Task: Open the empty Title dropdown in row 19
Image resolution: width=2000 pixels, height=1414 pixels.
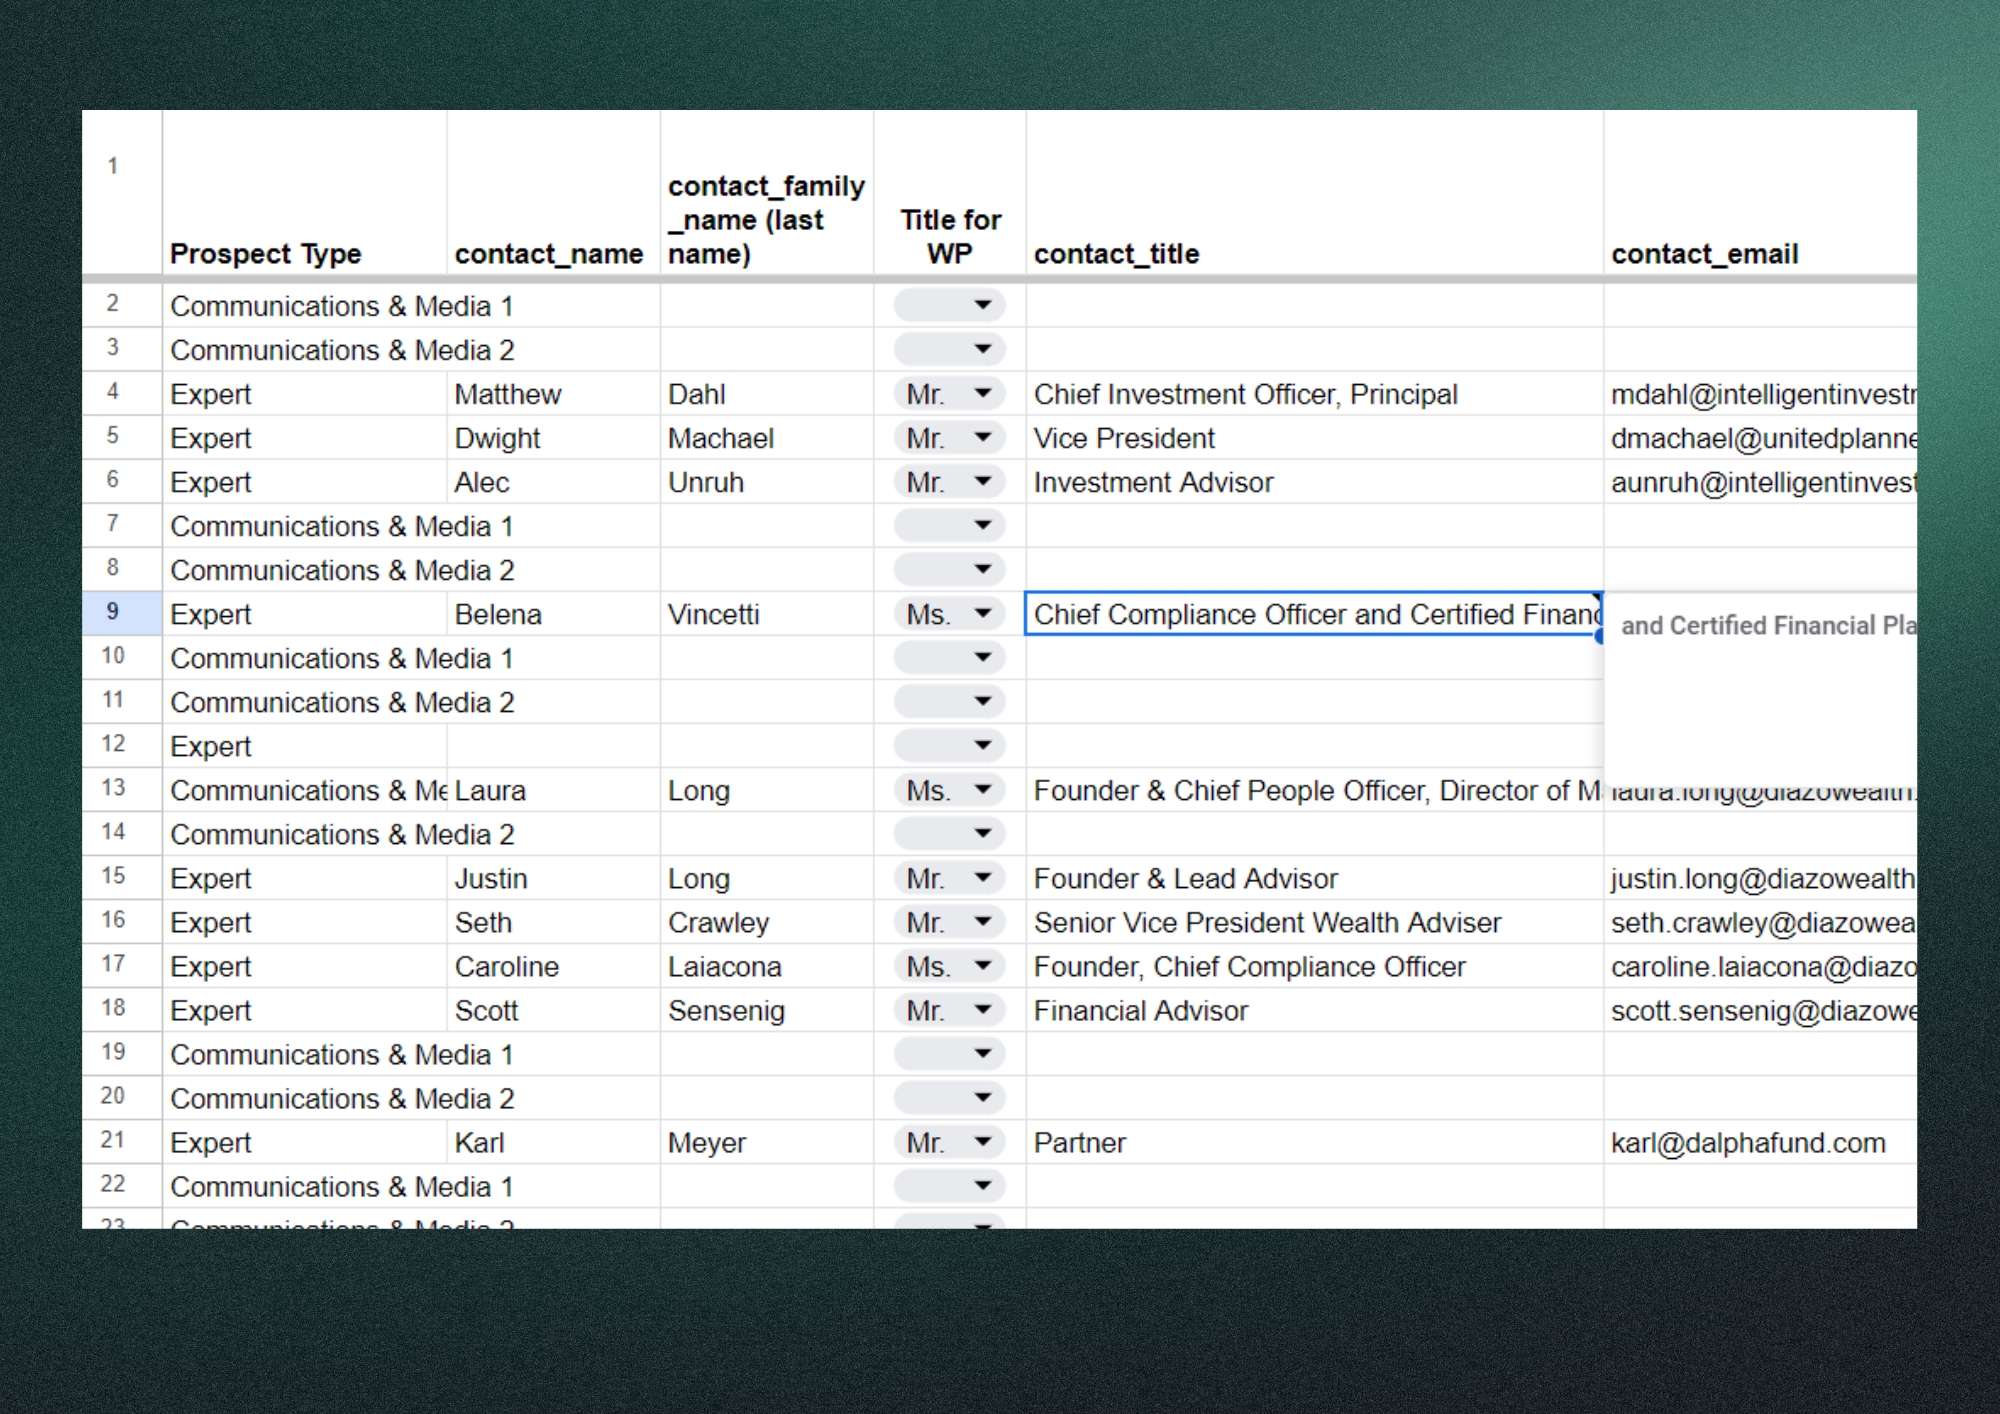Action: tap(982, 1054)
